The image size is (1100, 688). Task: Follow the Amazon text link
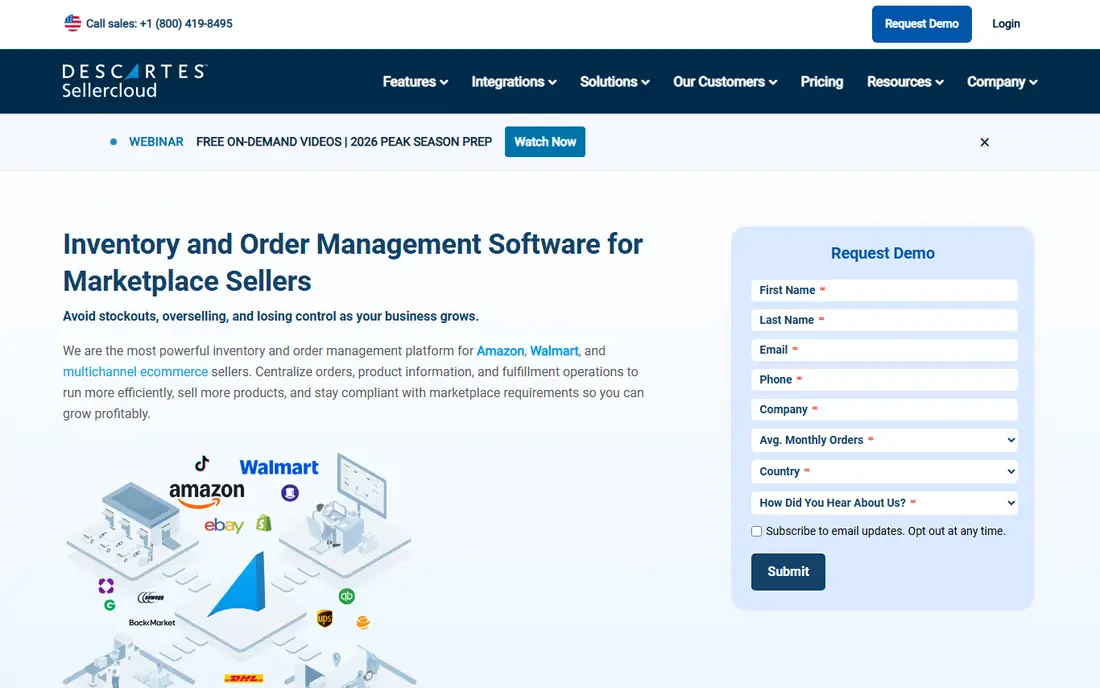[x=500, y=351]
